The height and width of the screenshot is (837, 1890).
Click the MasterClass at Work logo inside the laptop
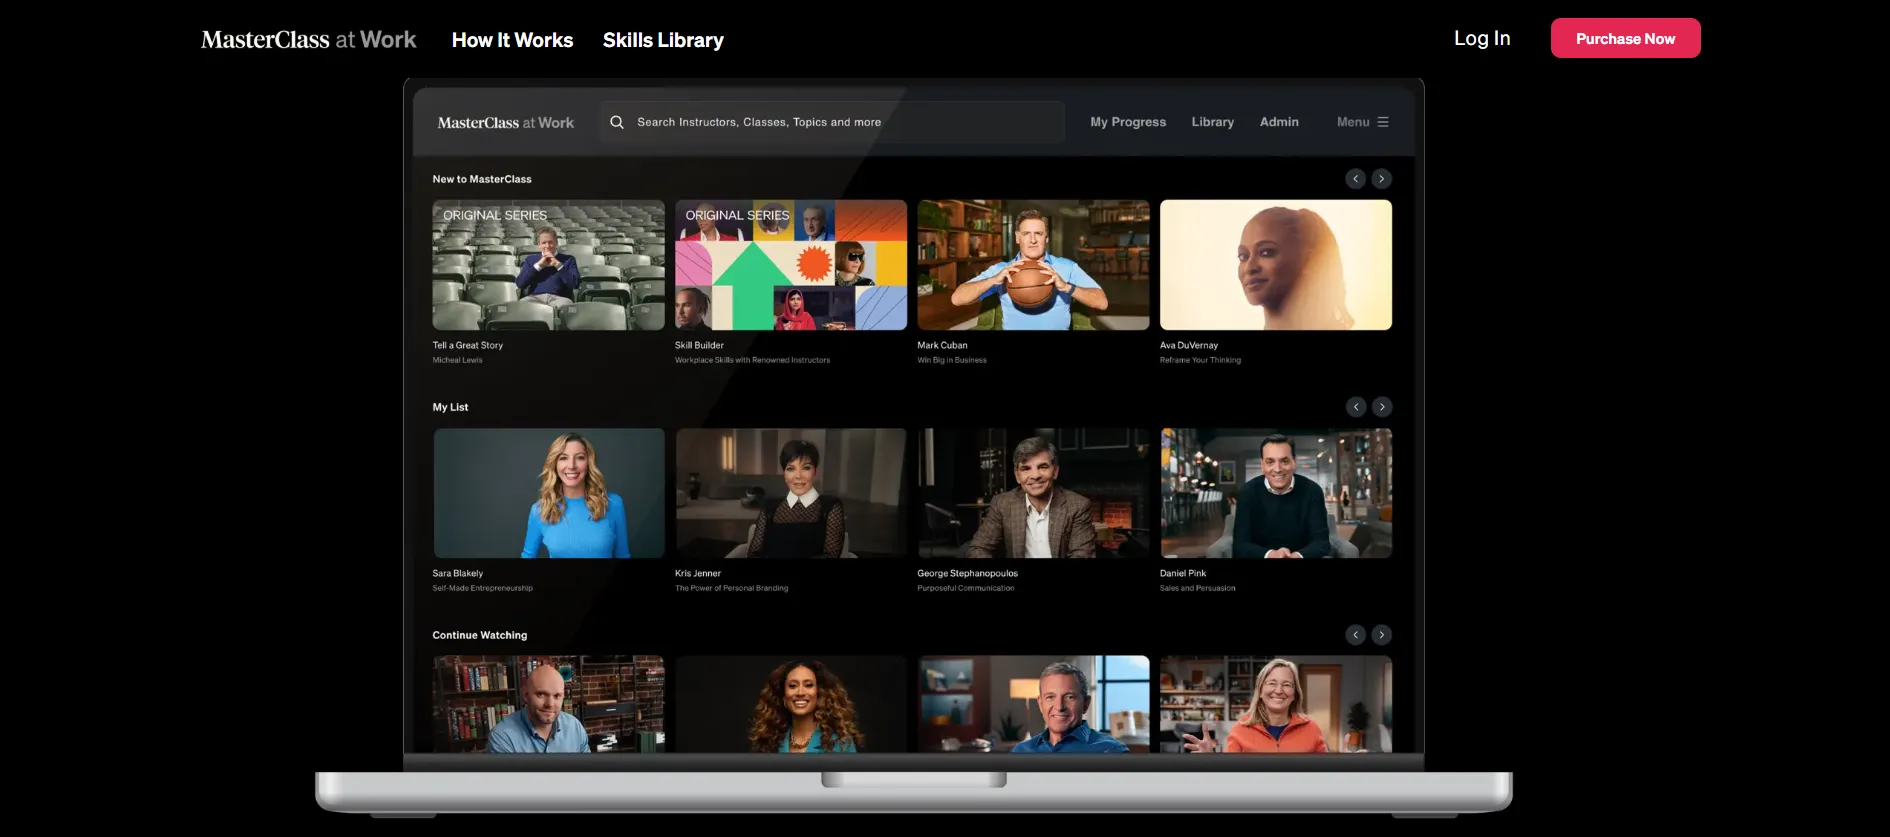coord(506,123)
